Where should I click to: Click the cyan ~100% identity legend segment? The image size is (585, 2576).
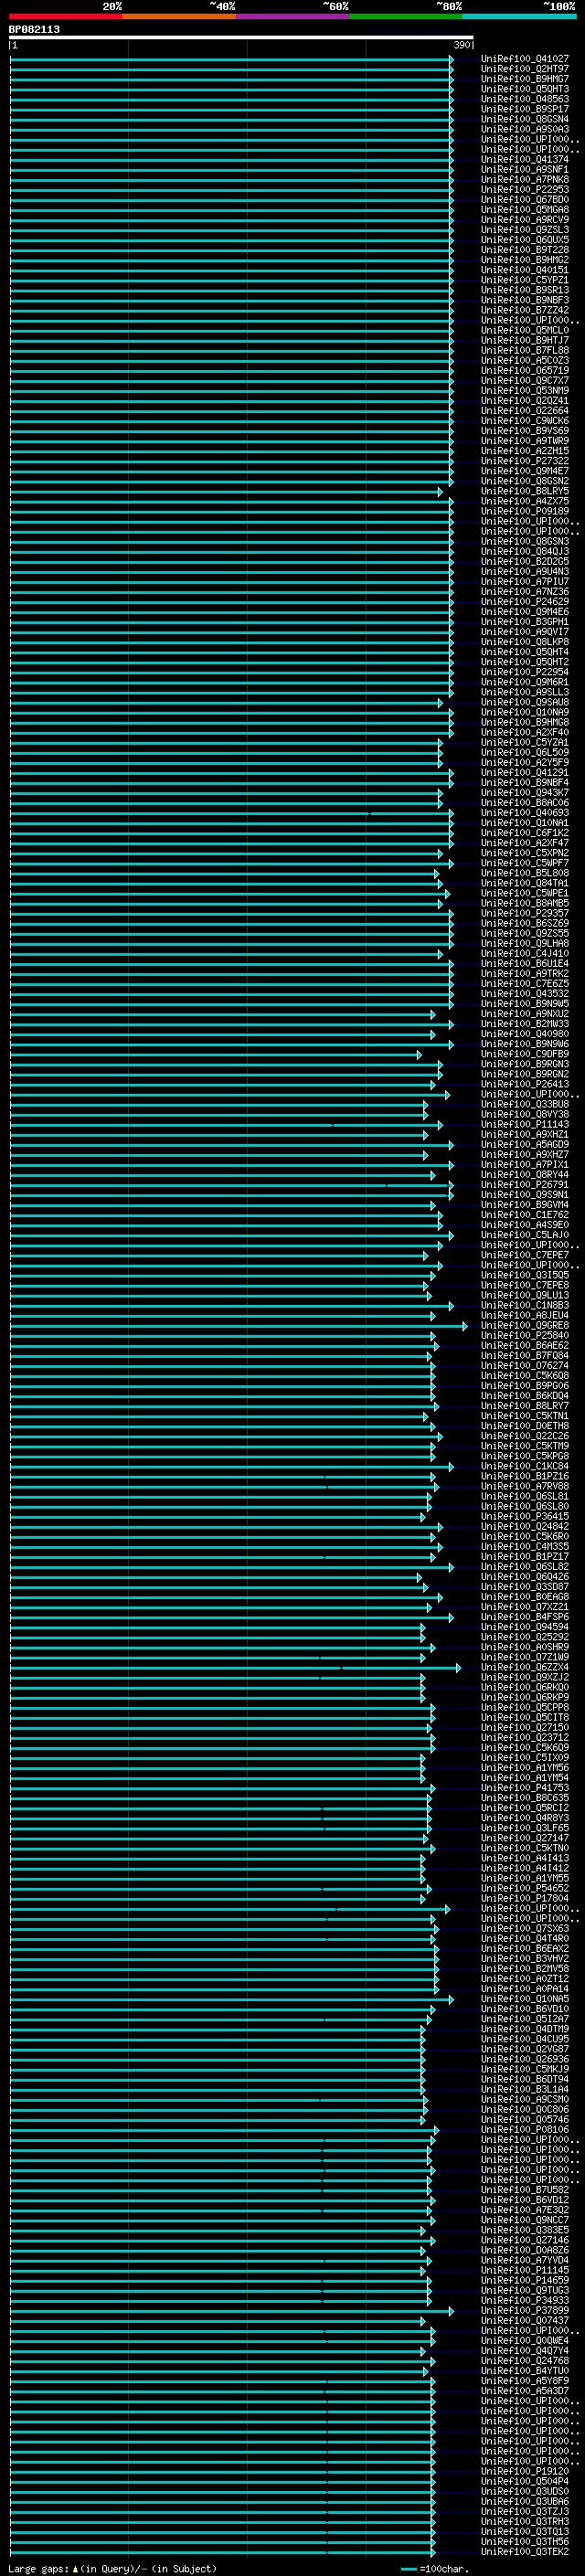[519, 16]
